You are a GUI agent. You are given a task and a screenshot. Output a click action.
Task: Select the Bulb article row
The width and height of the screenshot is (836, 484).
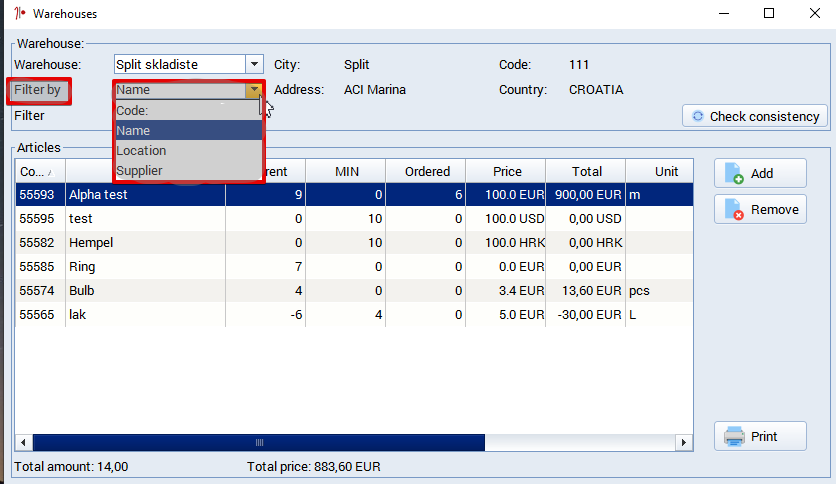pyautogui.click(x=354, y=291)
